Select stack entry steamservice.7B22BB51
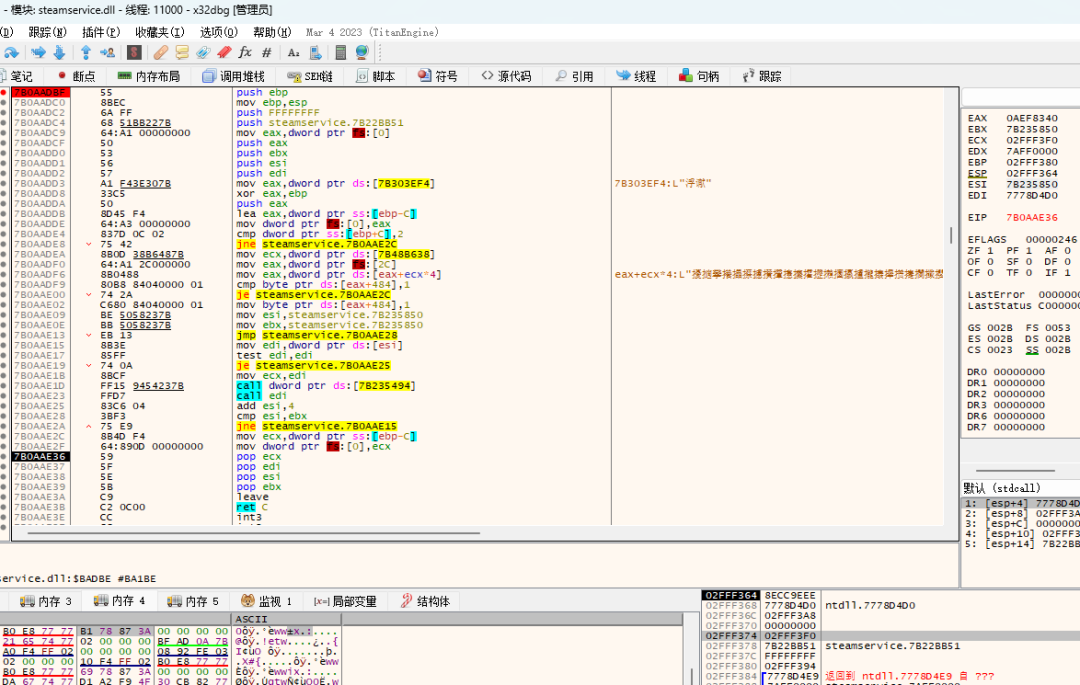This screenshot has height=685, width=1080. (x=893, y=646)
